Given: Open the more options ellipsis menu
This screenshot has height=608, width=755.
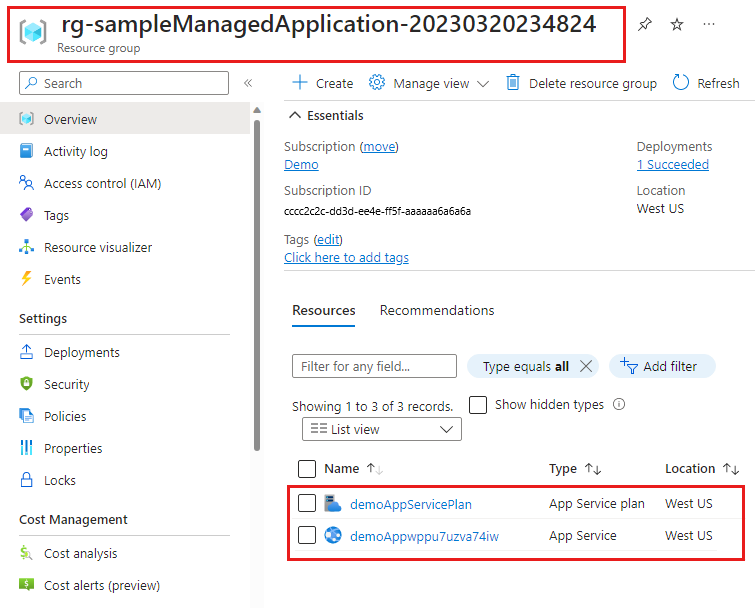Looking at the screenshot, I should point(709,25).
